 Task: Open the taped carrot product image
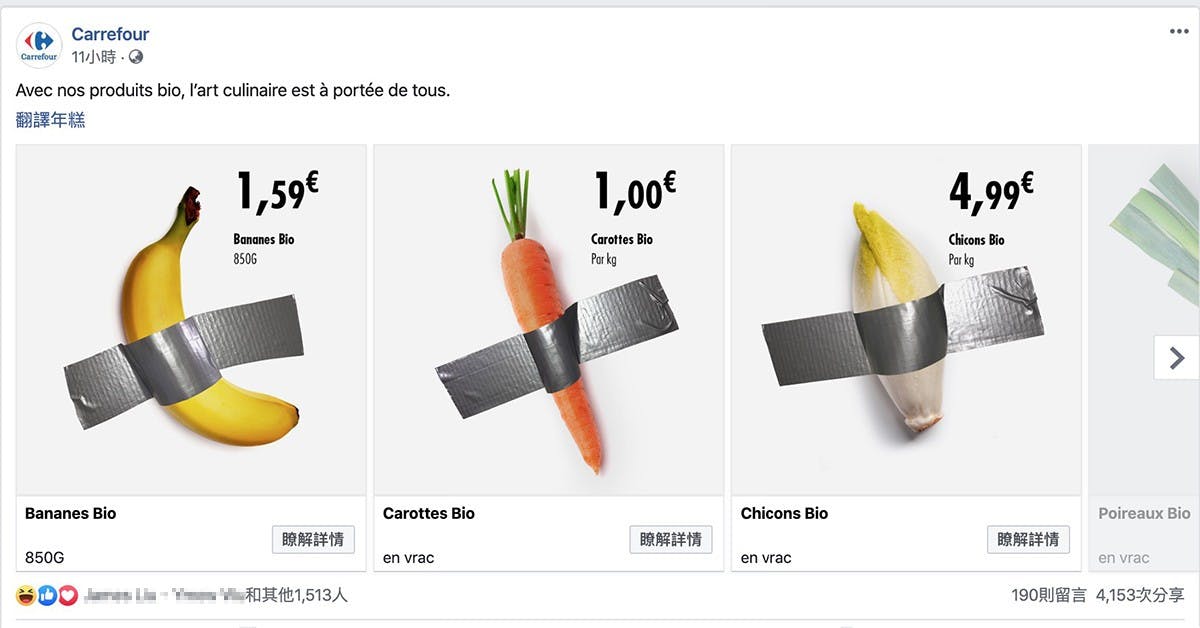click(x=549, y=320)
